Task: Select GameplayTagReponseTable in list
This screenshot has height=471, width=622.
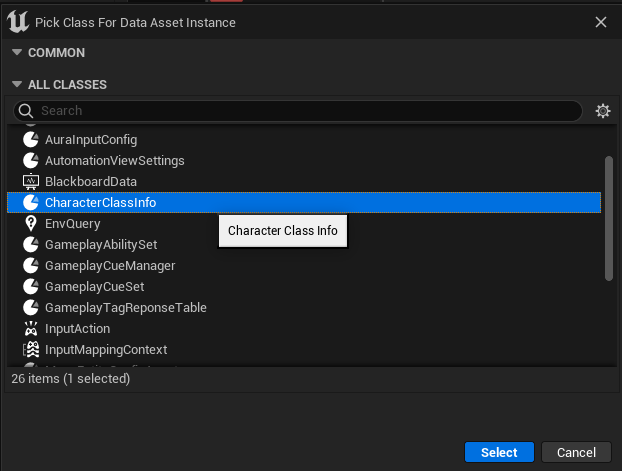Action: 125,308
